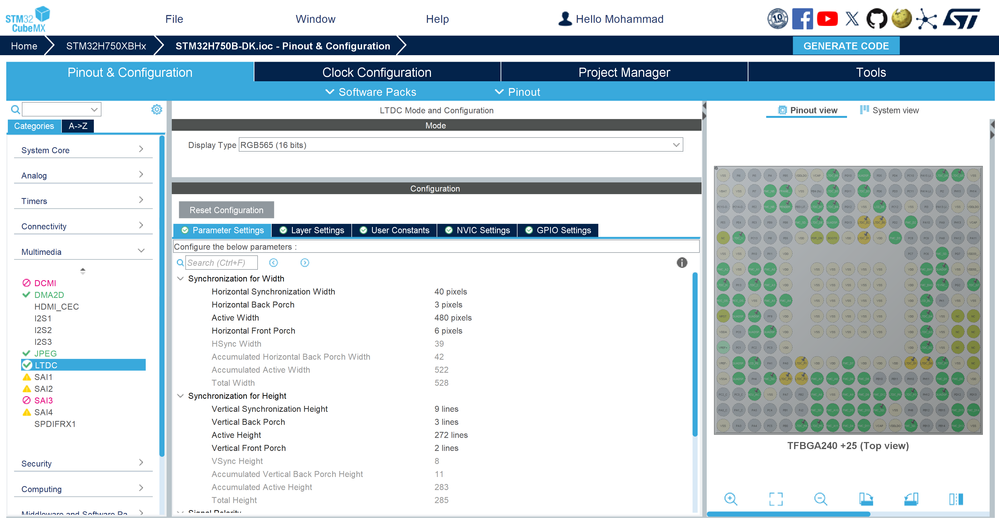Open the GPIO Settings tab

(557, 230)
